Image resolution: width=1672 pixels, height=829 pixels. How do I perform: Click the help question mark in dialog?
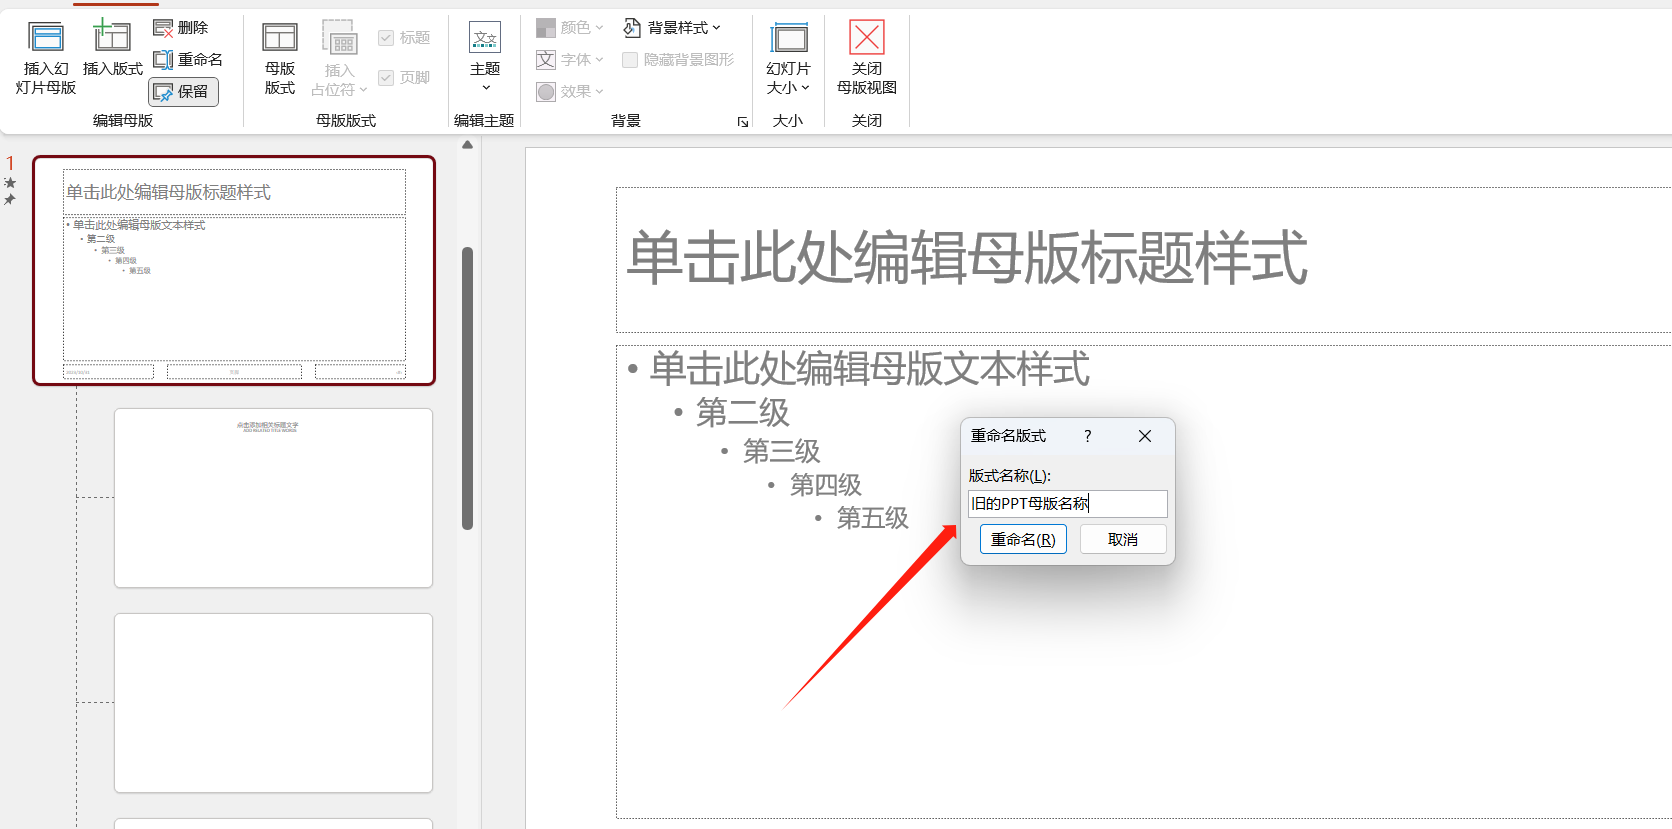1088,436
